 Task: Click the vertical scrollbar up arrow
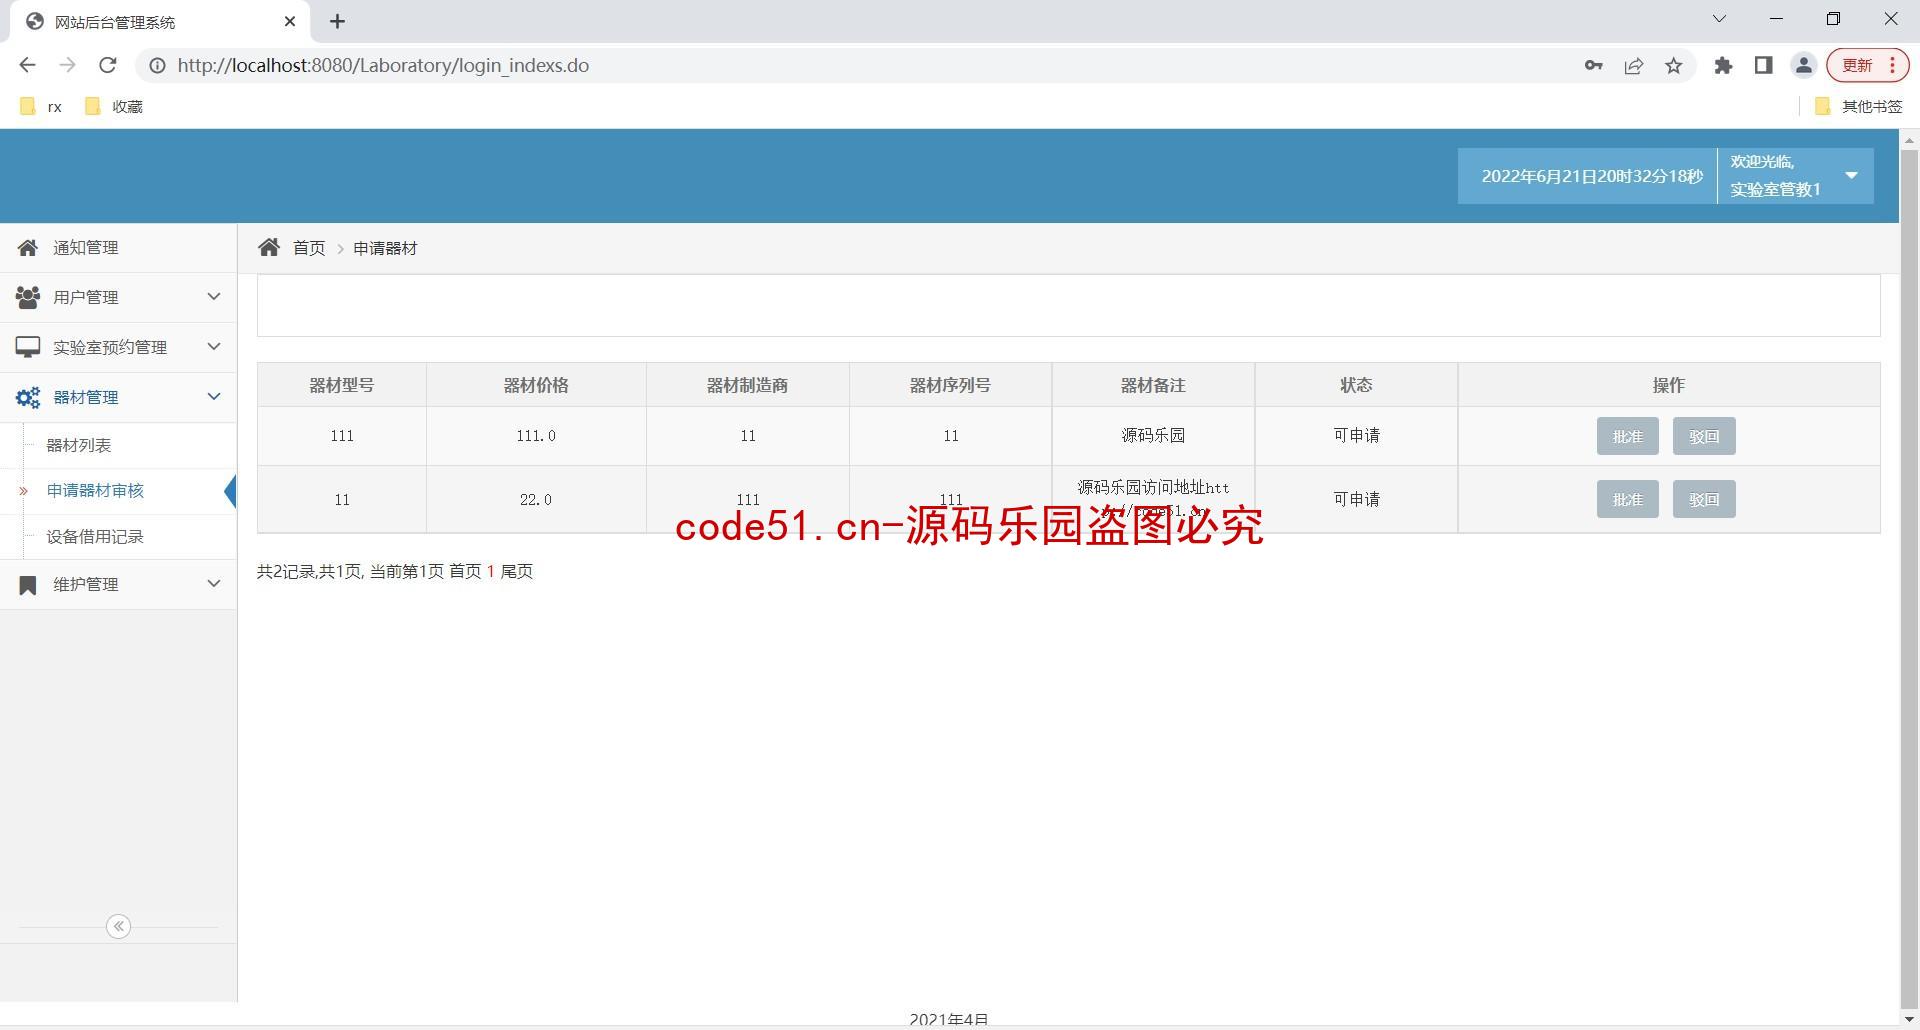coord(1909,141)
